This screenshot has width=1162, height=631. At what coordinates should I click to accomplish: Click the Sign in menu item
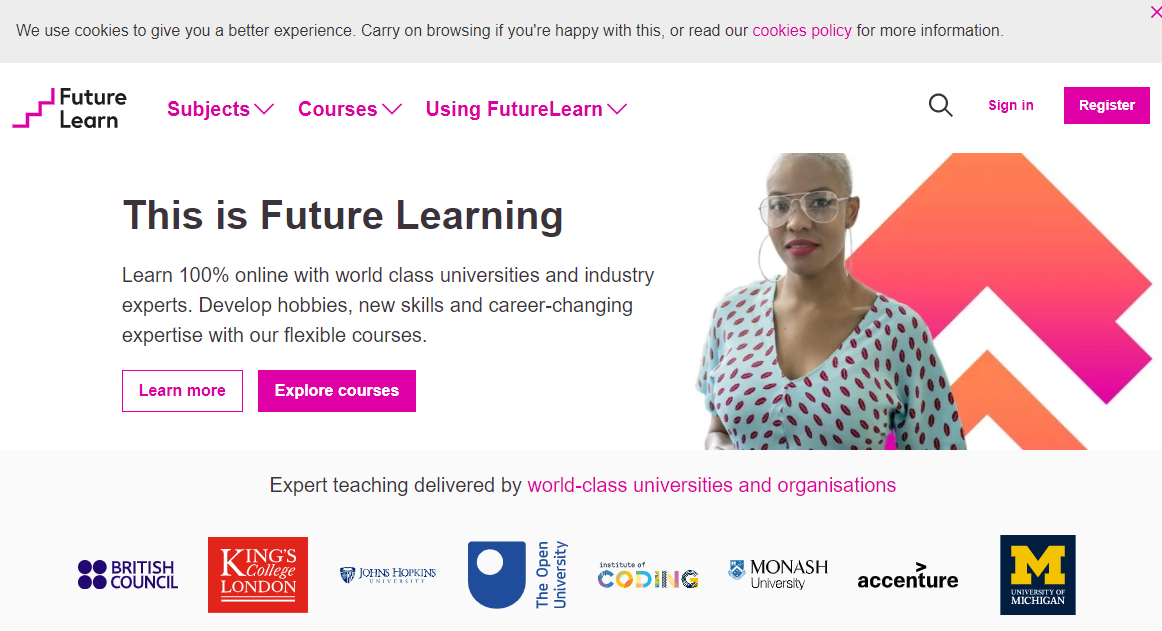(x=1010, y=105)
